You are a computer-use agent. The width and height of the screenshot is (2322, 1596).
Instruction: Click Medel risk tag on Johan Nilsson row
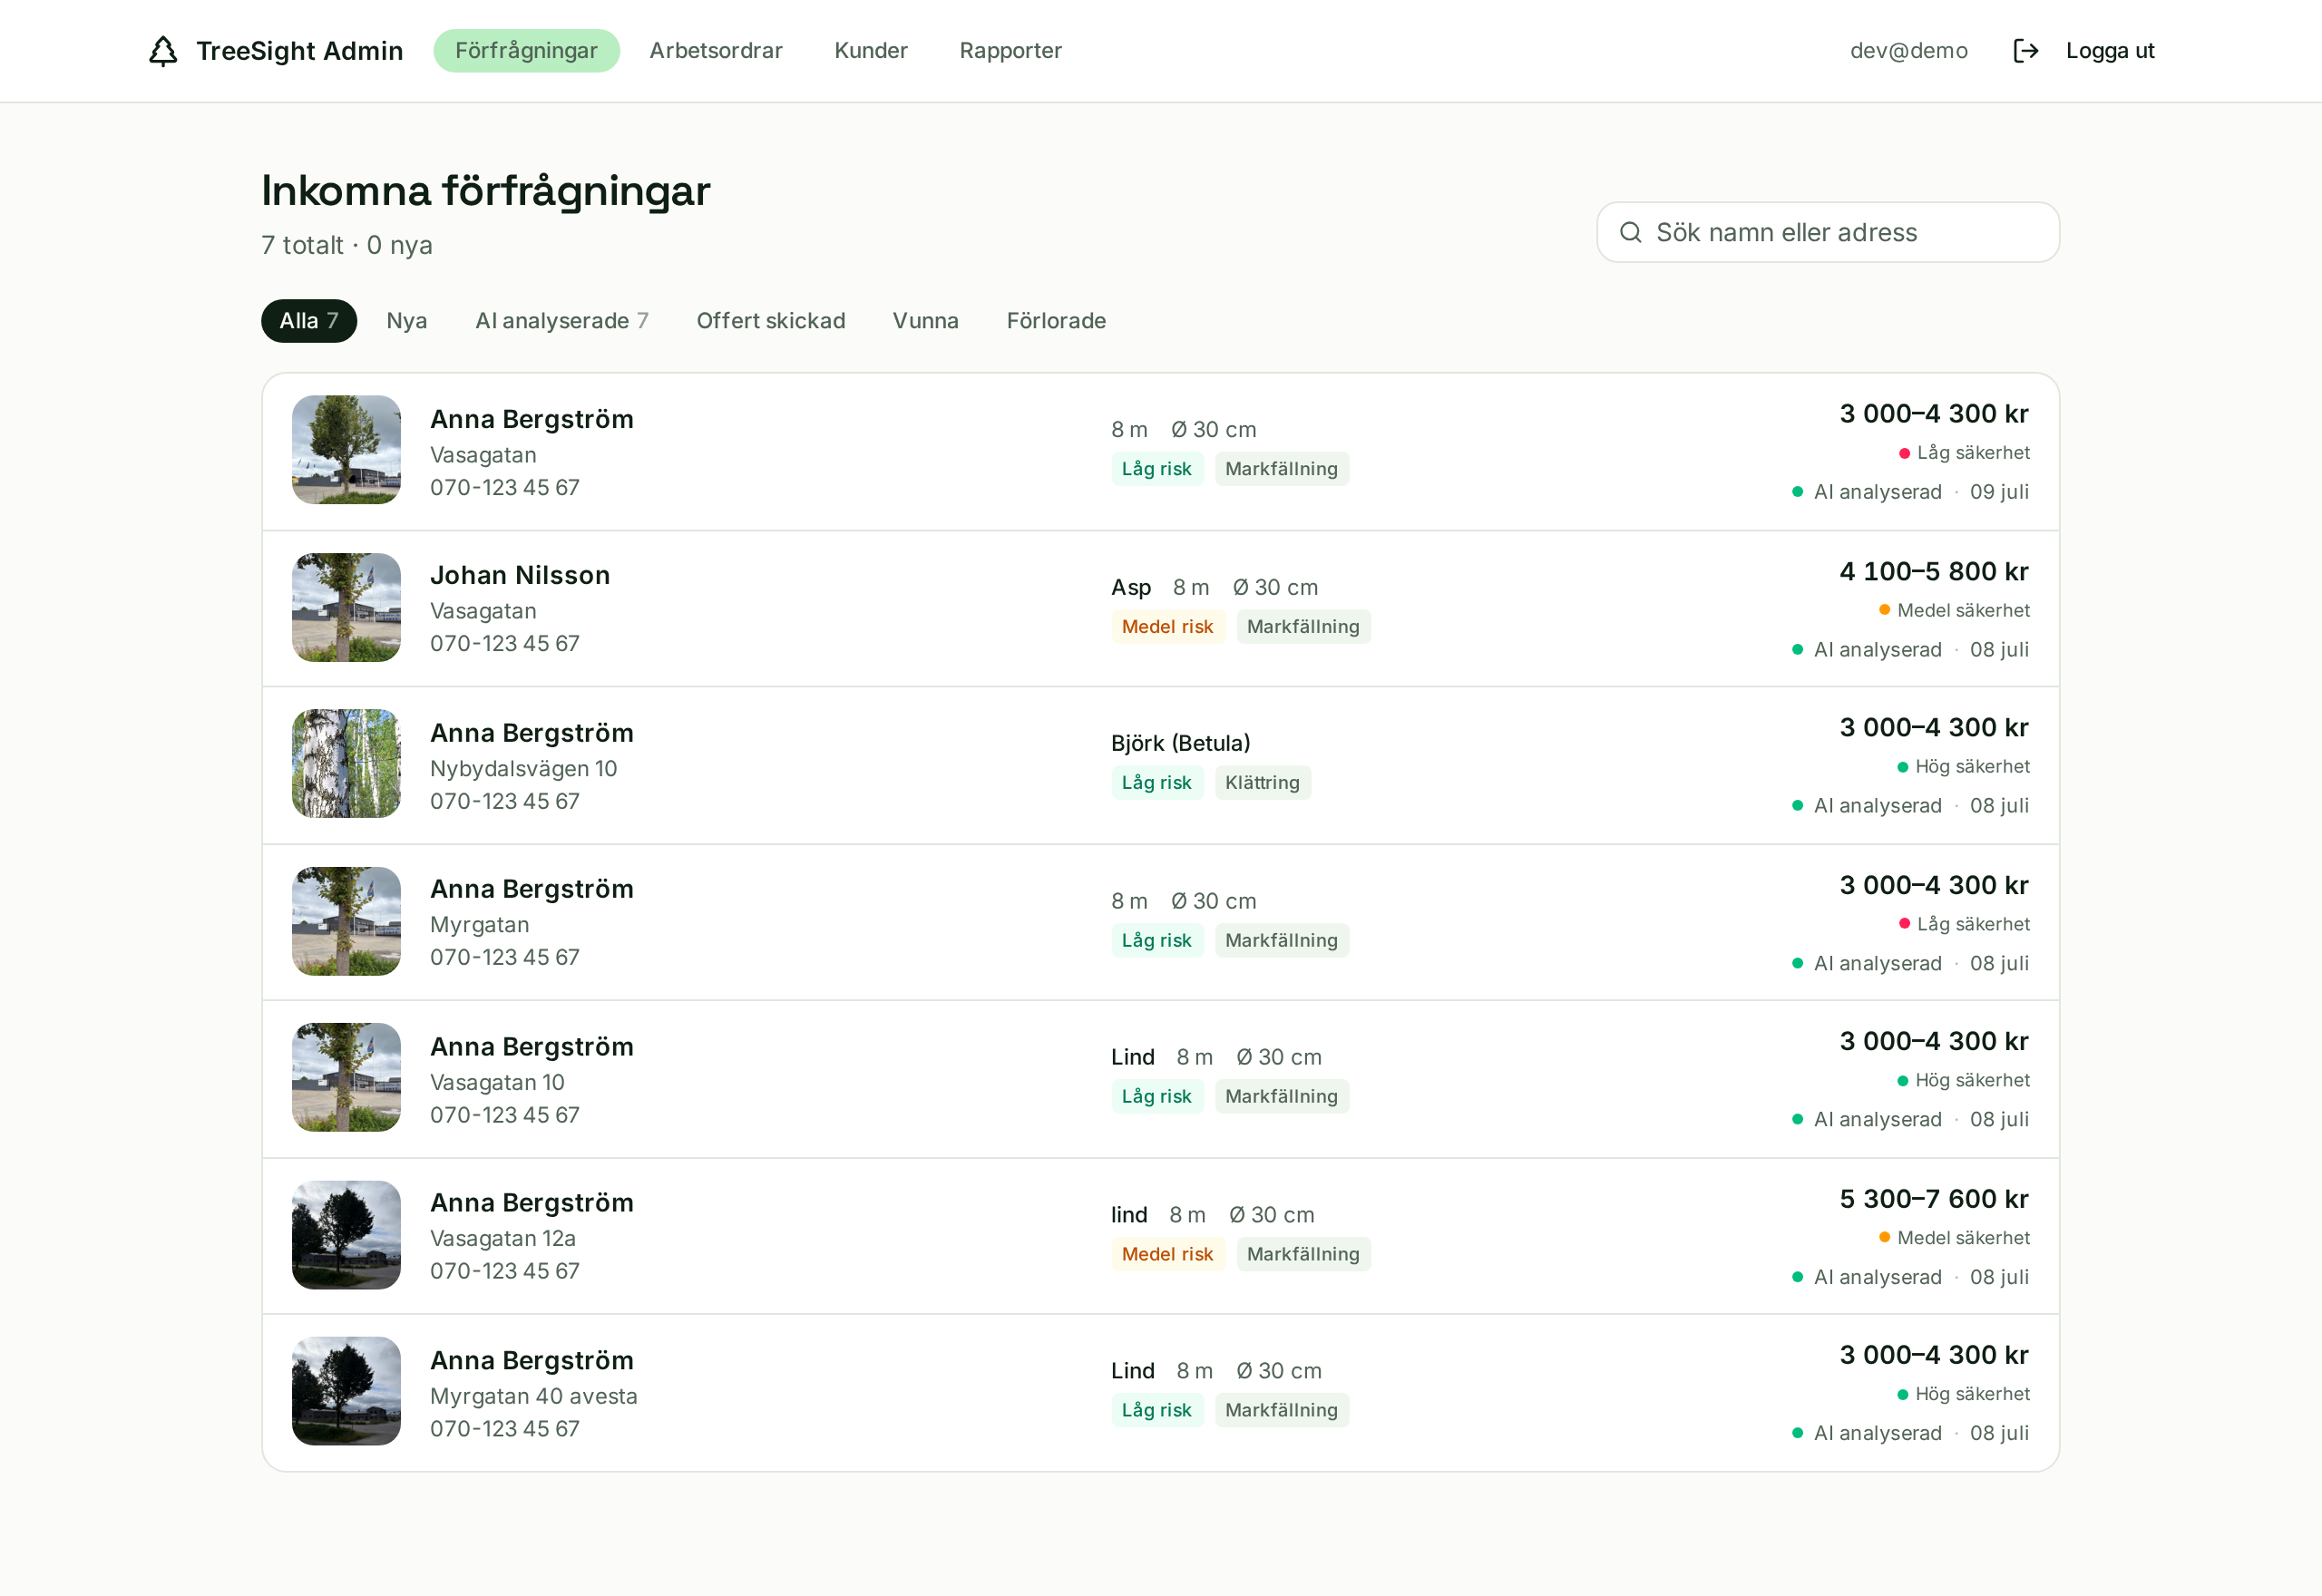1167,627
